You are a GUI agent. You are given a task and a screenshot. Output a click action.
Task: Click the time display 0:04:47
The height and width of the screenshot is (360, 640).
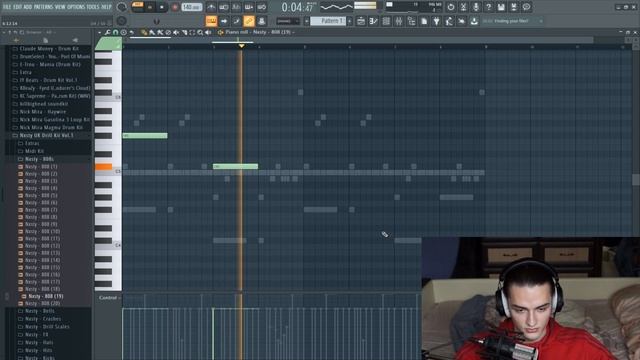pyautogui.click(x=297, y=7)
